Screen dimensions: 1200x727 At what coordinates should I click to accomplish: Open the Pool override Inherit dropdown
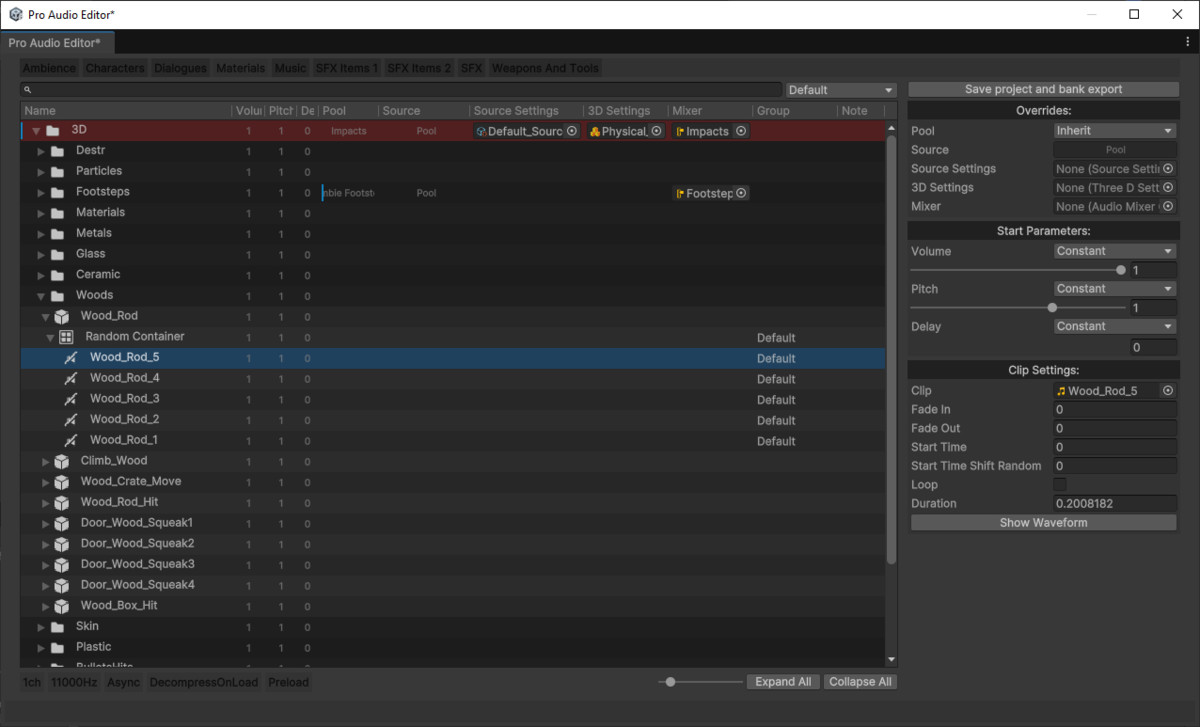(1115, 131)
